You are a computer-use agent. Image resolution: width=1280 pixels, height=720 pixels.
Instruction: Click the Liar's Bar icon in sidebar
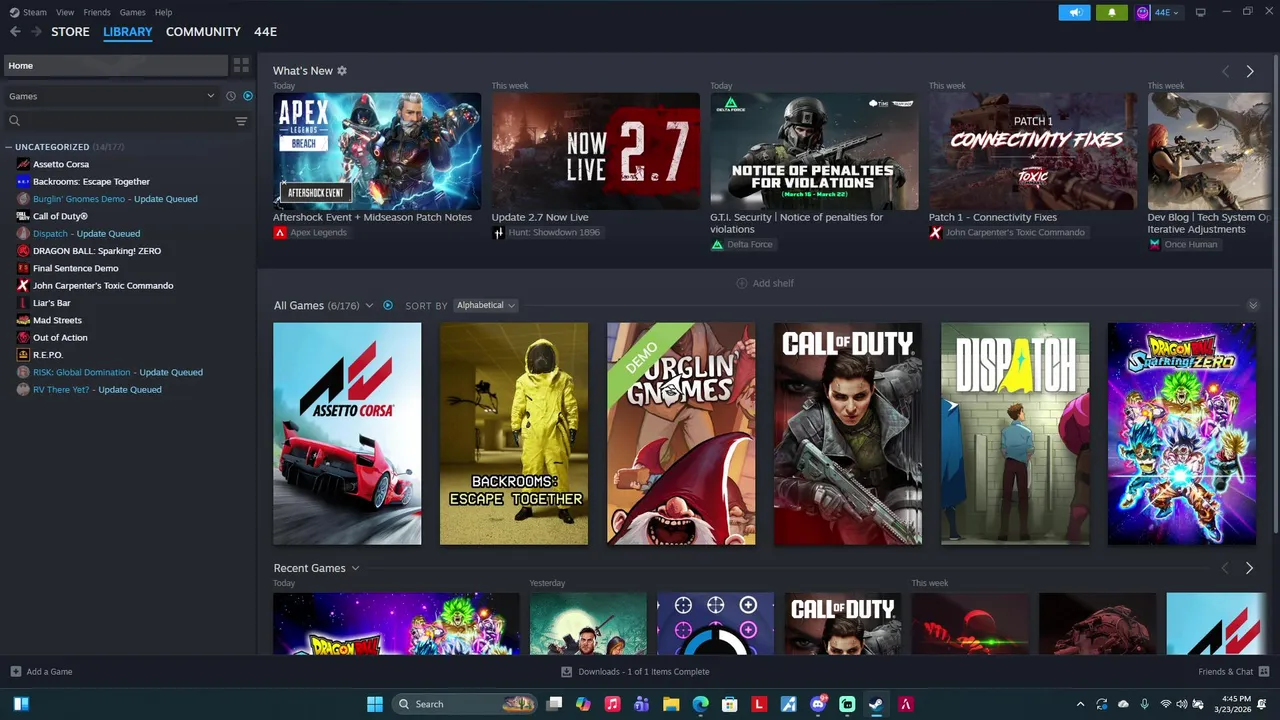coord(23,303)
